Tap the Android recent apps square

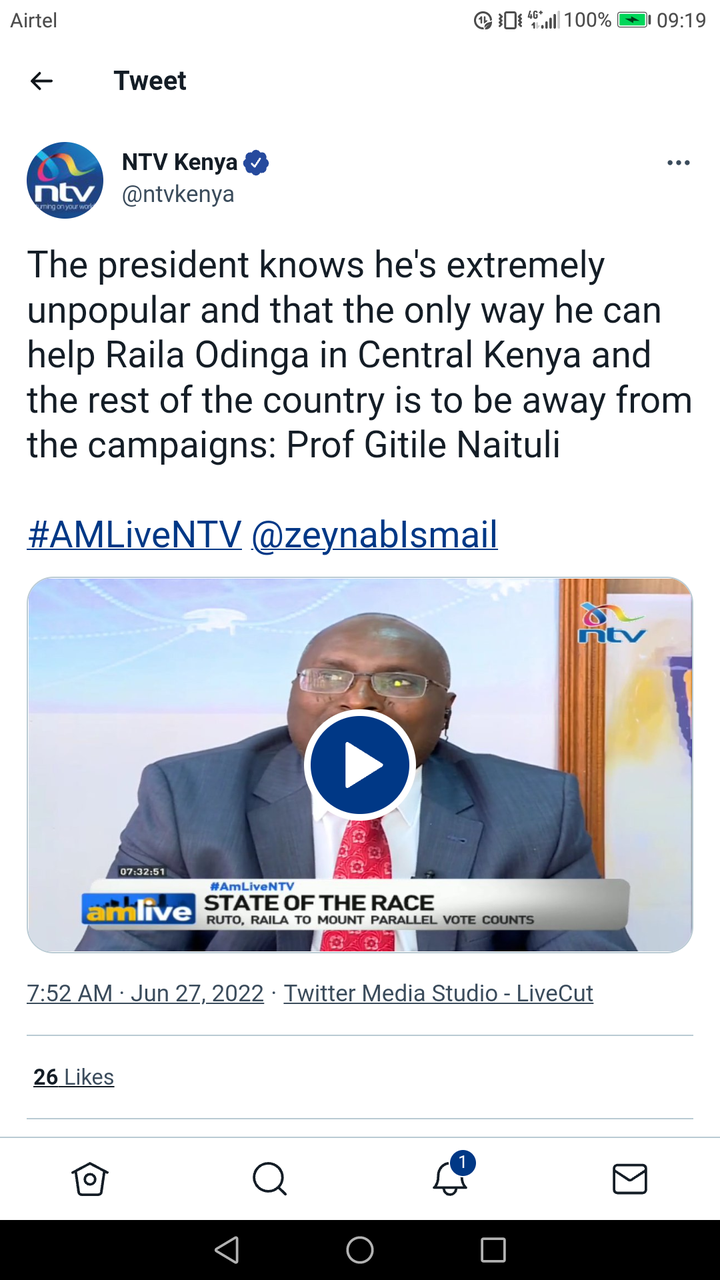[493, 1249]
